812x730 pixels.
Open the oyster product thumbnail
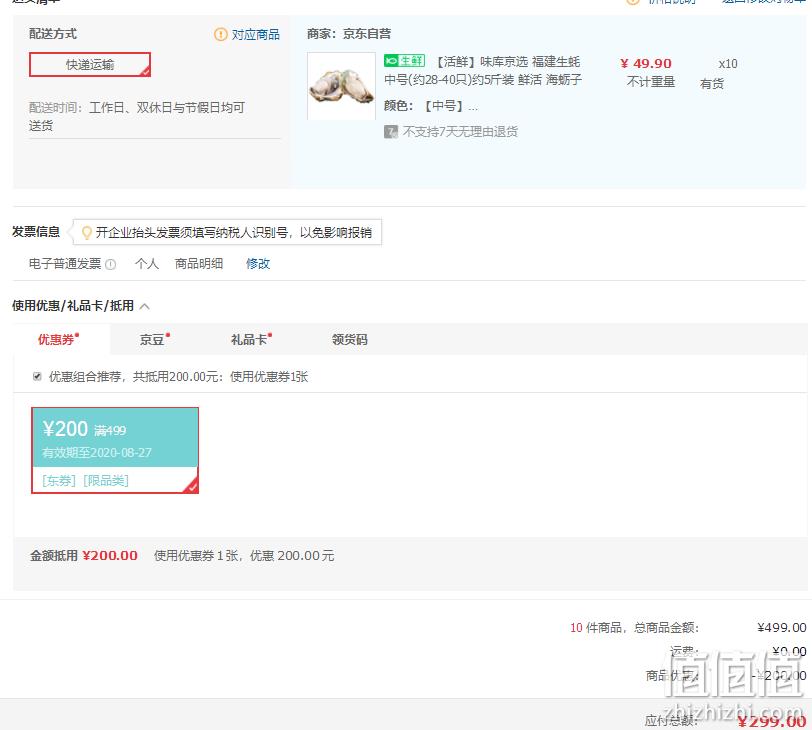[x=341, y=86]
